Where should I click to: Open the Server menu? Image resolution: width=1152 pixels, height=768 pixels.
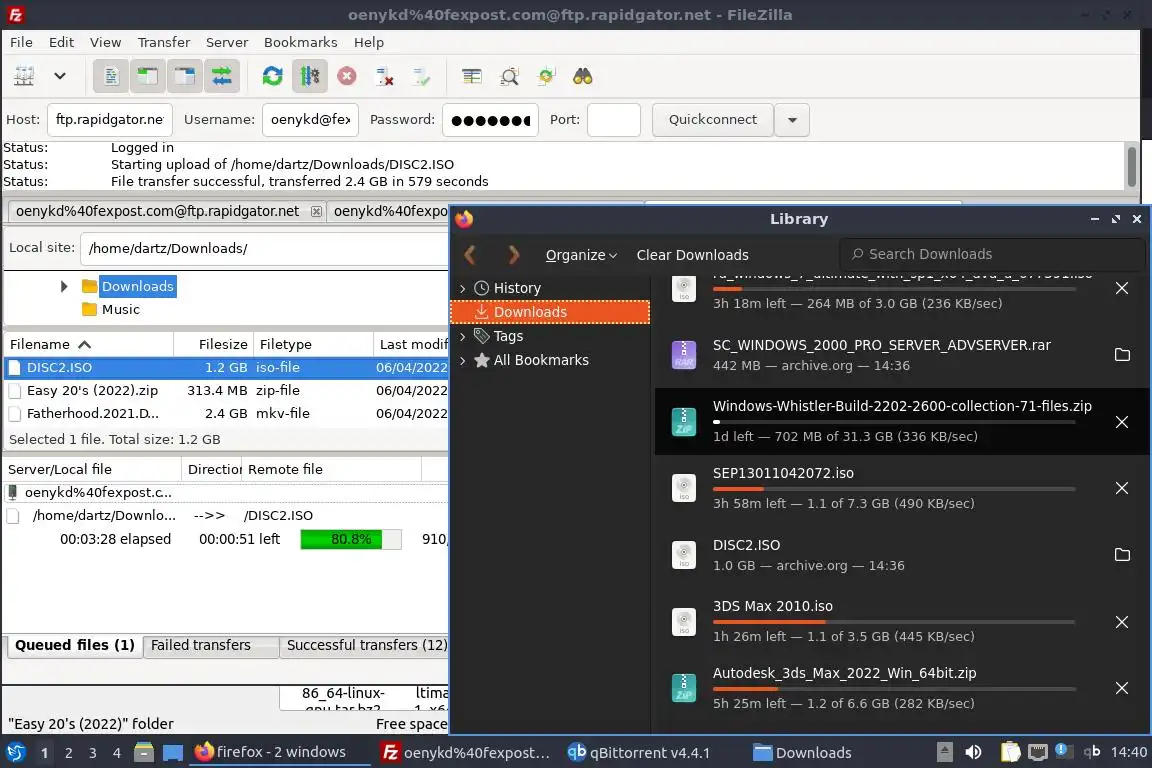[x=226, y=42]
